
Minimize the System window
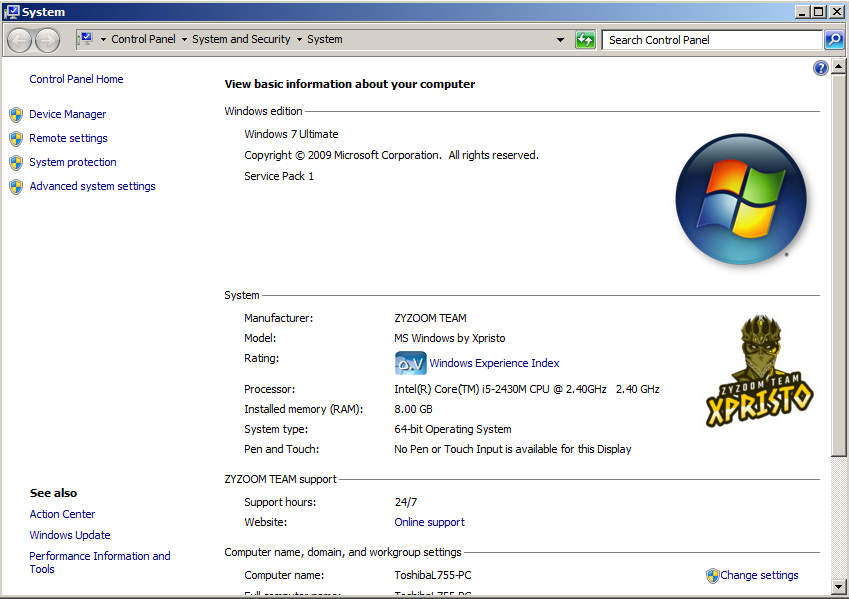tap(802, 12)
